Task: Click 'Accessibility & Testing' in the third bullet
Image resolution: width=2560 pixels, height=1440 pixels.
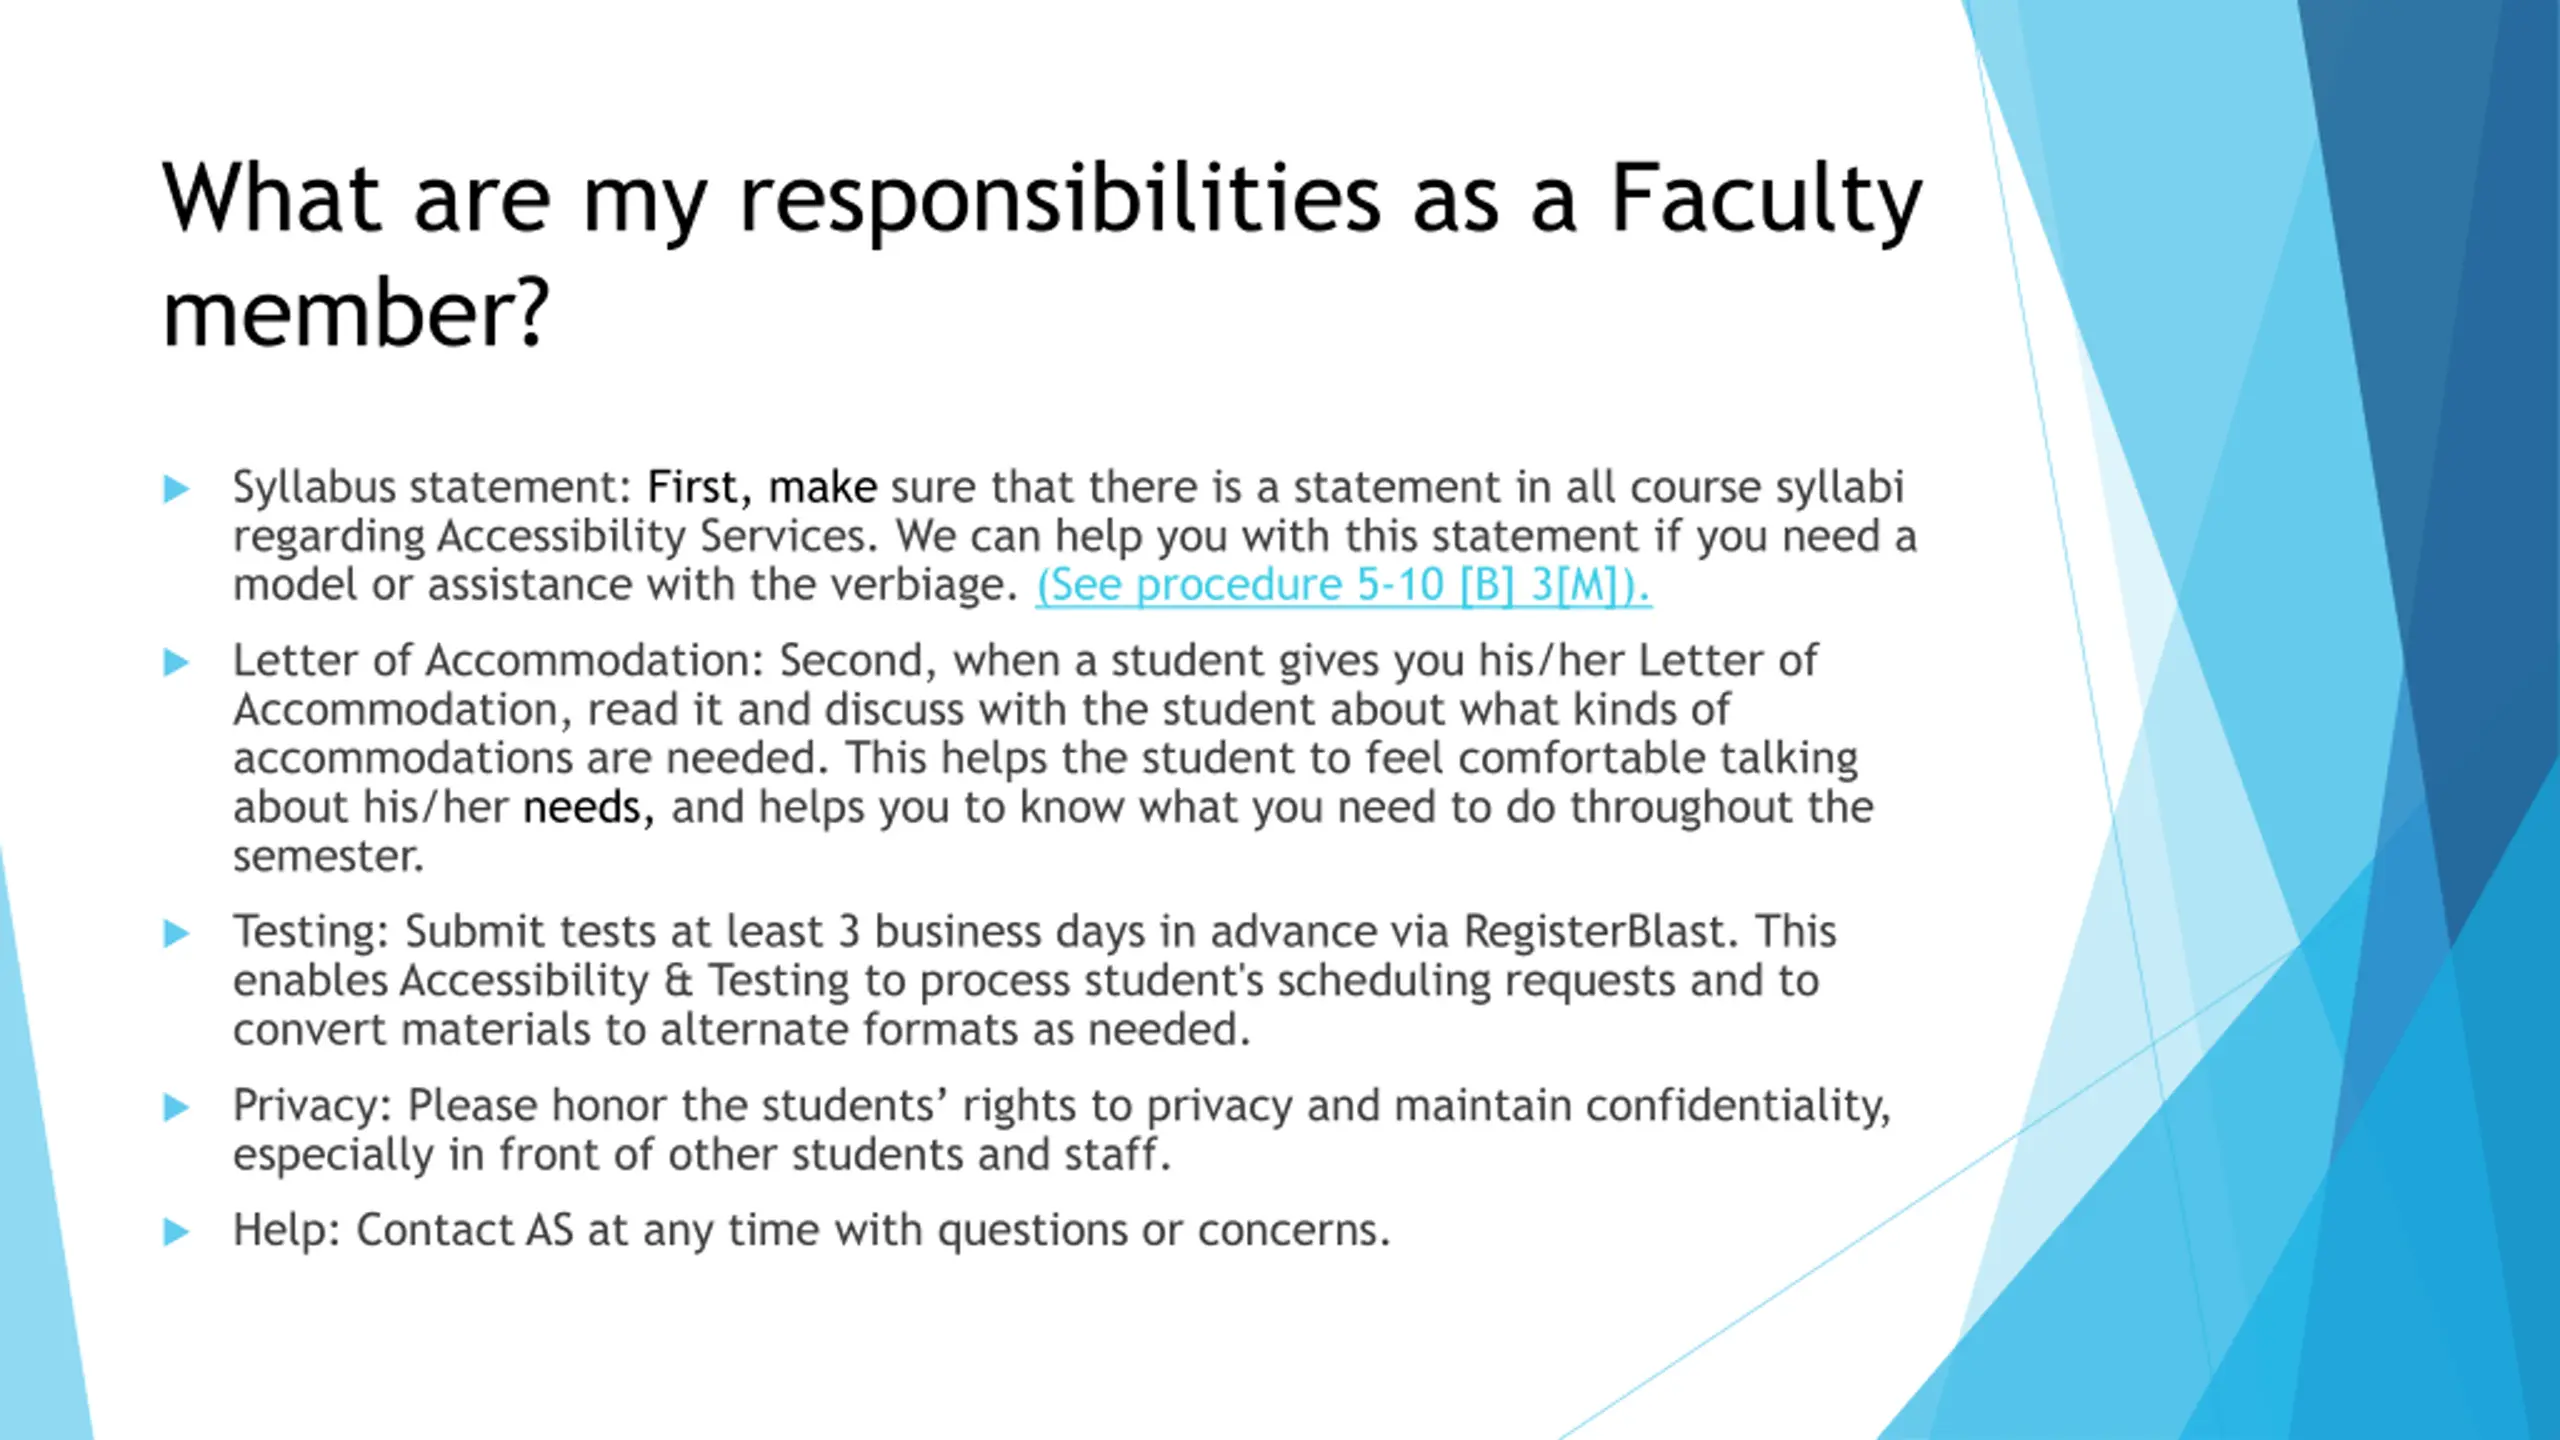Action: [x=625, y=981]
